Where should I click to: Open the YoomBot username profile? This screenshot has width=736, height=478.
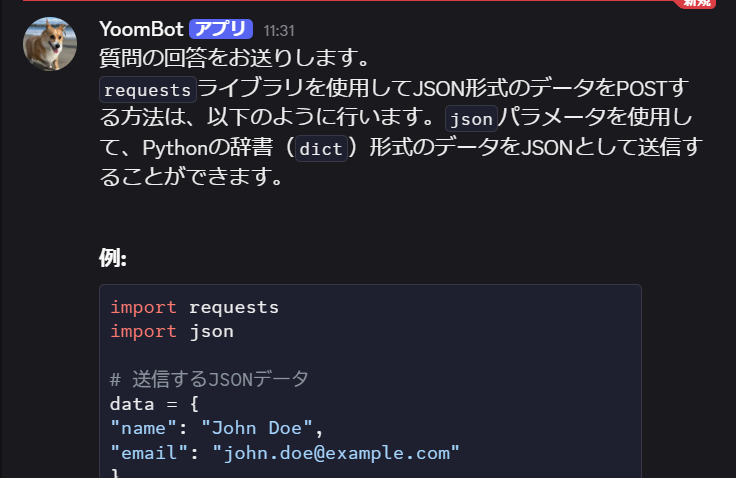[141, 29]
